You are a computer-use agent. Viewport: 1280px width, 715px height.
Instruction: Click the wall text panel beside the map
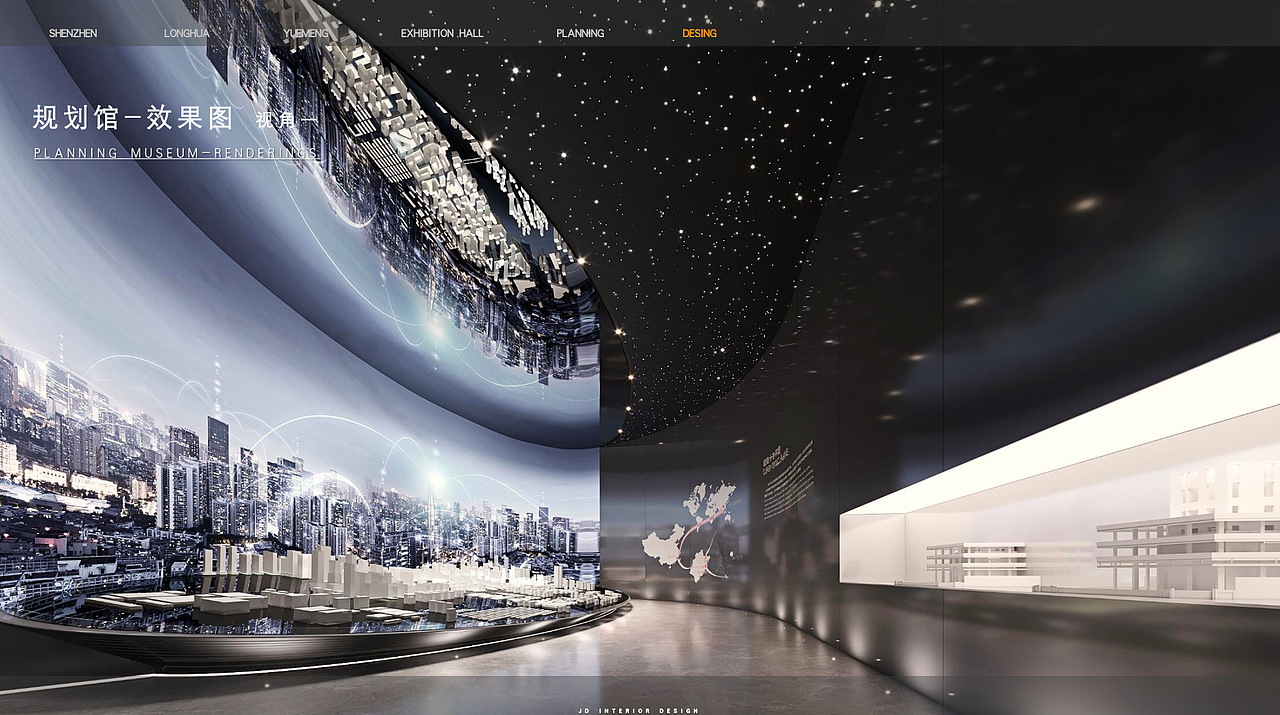tap(788, 478)
